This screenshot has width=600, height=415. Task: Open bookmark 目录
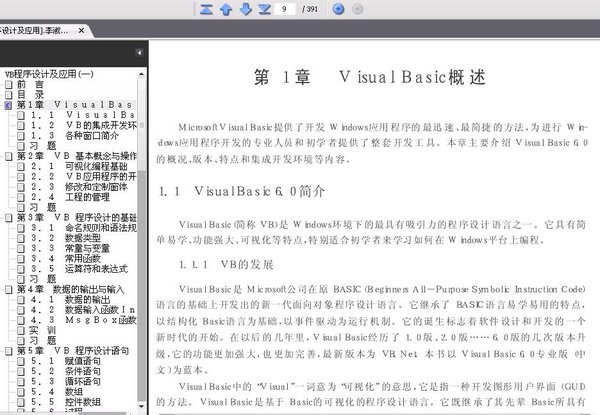pos(31,94)
